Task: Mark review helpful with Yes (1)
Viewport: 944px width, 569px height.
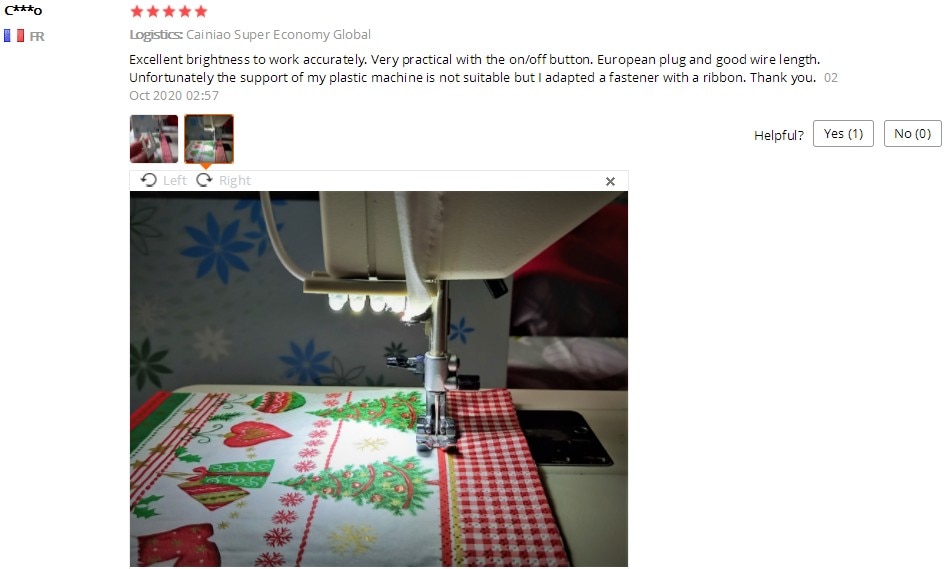Action: click(843, 134)
